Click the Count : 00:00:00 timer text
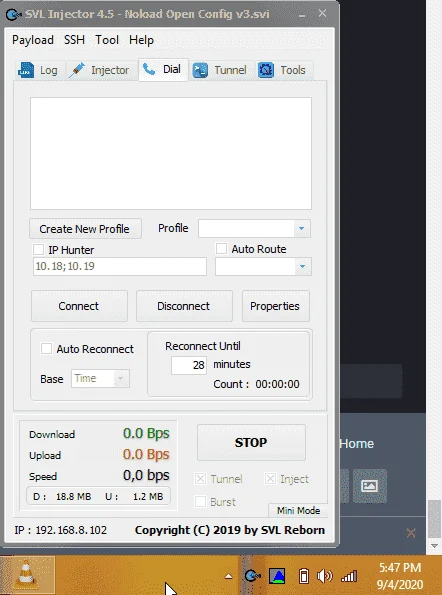This screenshot has width=442, height=595. (x=256, y=384)
